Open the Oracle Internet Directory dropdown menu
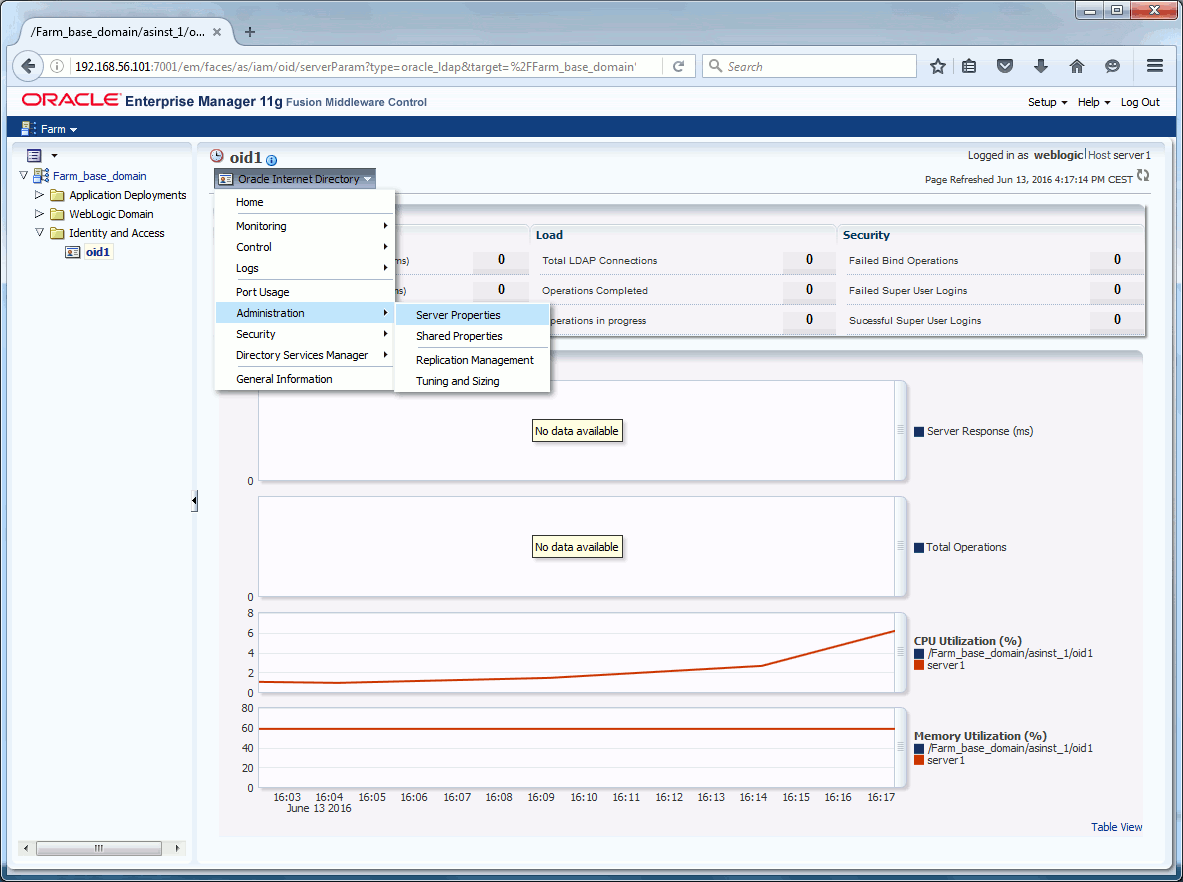 [295, 179]
